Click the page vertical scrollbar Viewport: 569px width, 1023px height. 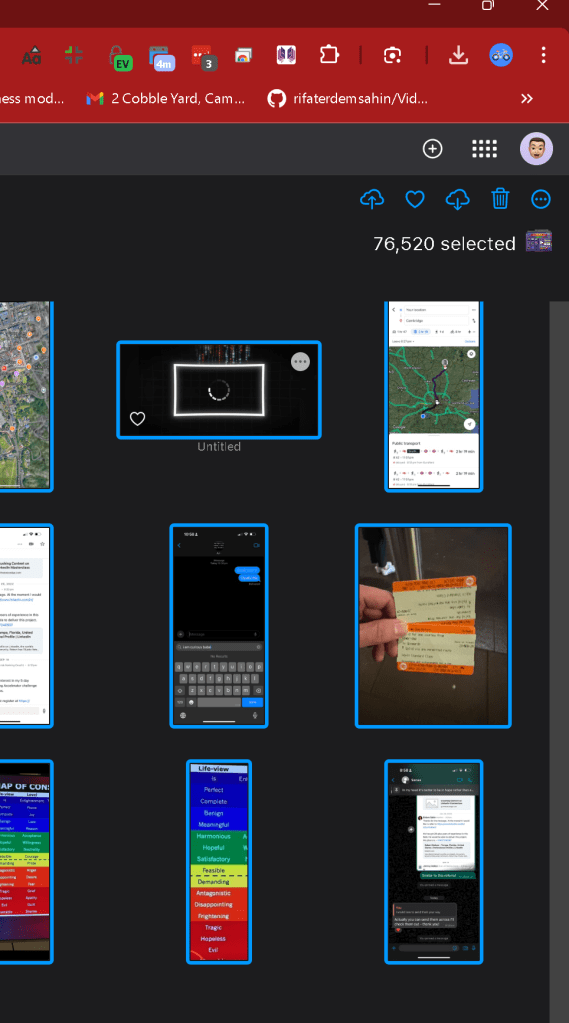[x=559, y=662]
